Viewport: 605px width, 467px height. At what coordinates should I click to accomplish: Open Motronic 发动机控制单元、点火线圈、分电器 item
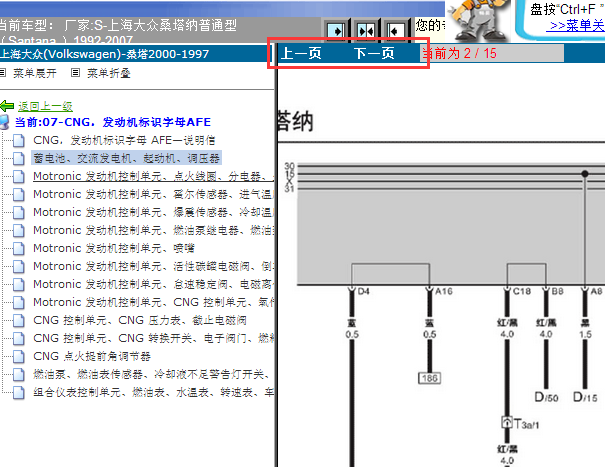153,176
